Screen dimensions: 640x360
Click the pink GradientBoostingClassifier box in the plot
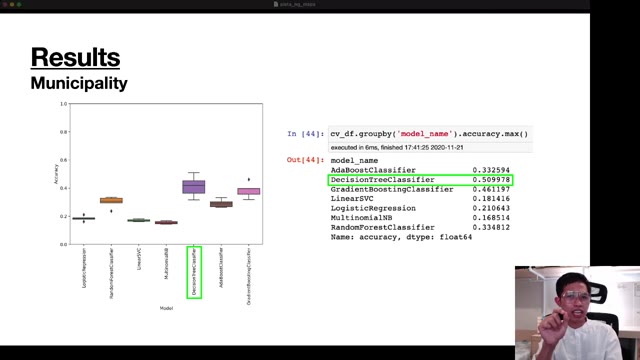coord(249,191)
